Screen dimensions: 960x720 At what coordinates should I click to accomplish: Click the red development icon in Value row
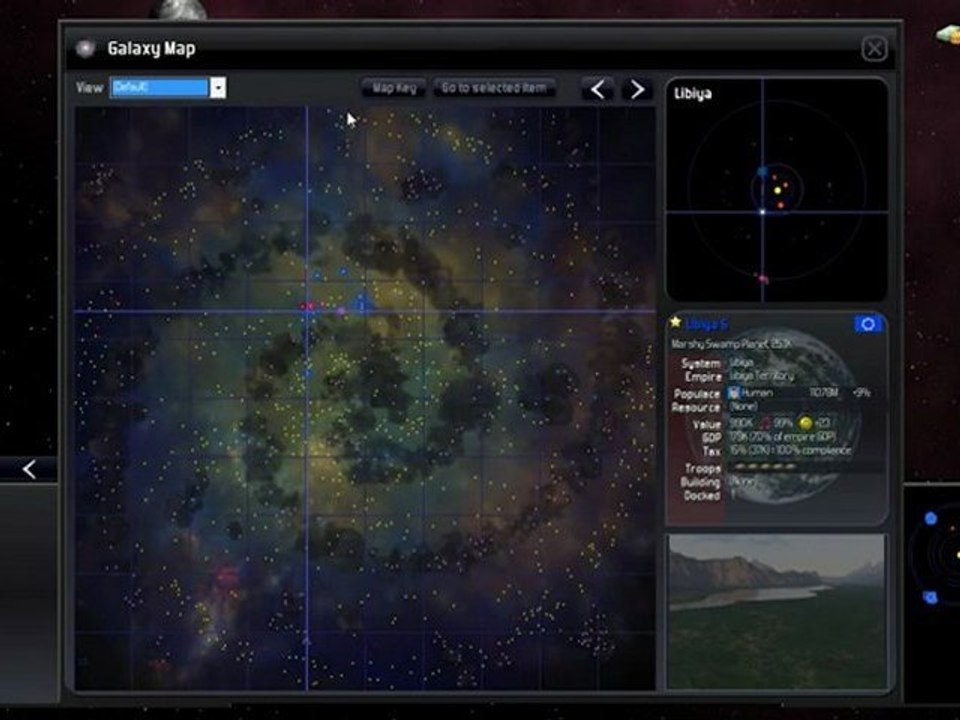point(765,423)
